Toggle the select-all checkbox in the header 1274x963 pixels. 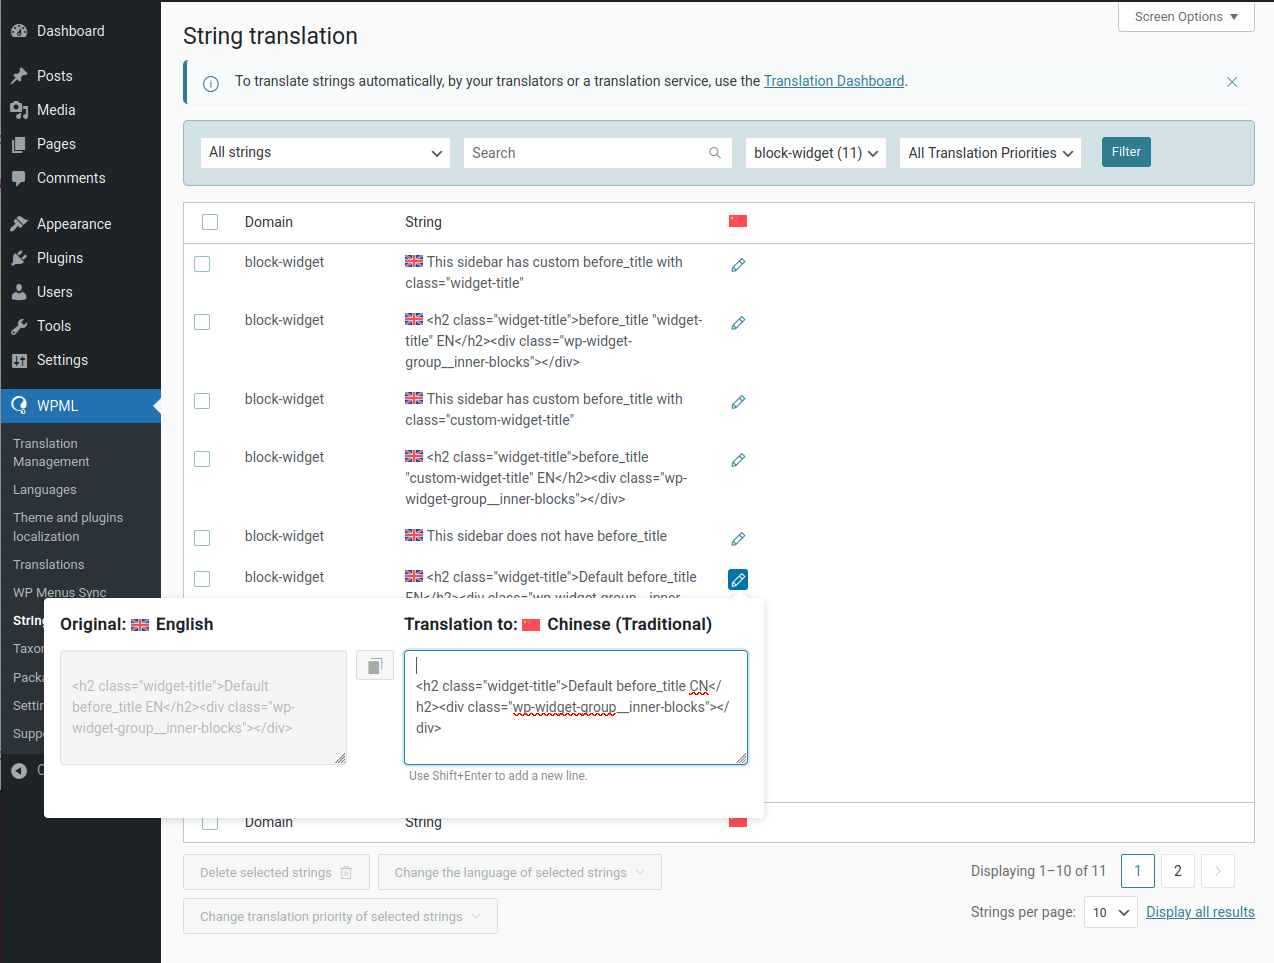210,222
